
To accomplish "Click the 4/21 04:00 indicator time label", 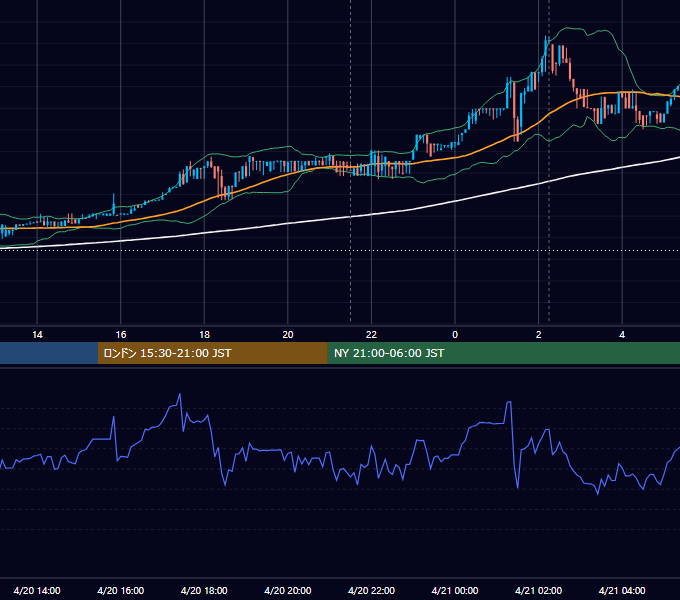I will (x=622, y=590).
